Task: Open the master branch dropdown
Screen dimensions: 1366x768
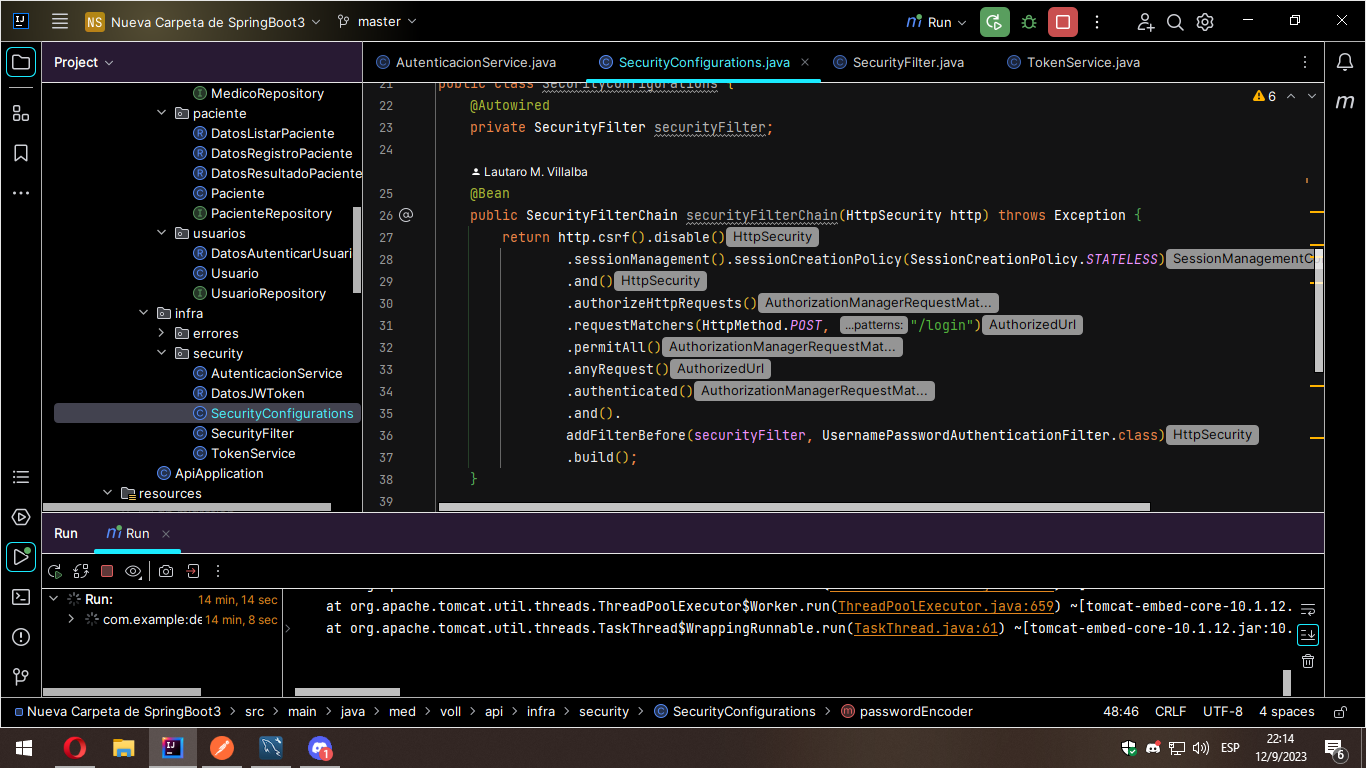Action: [378, 21]
